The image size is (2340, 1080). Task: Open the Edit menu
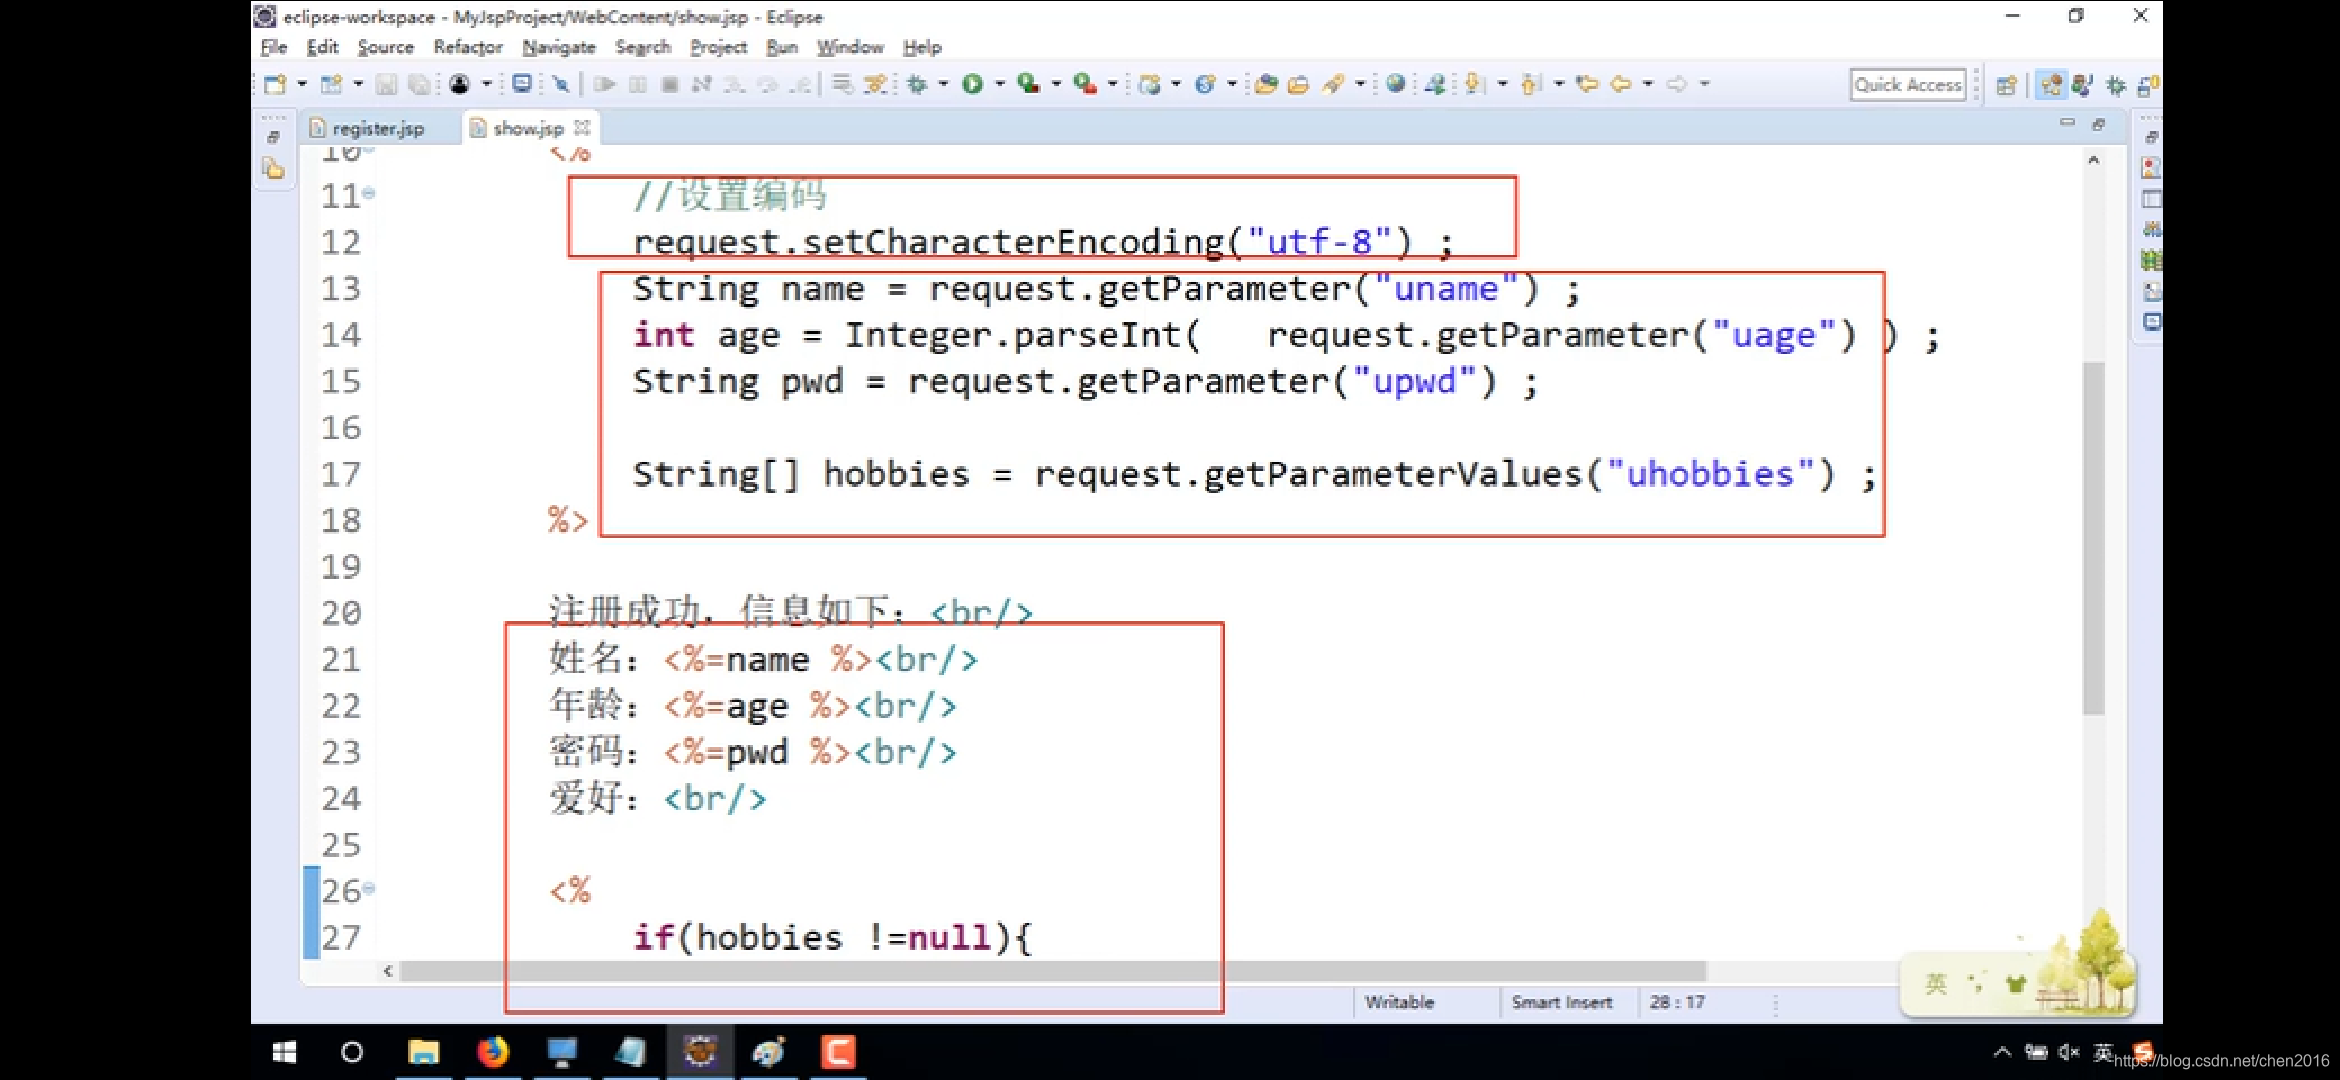pos(322,47)
